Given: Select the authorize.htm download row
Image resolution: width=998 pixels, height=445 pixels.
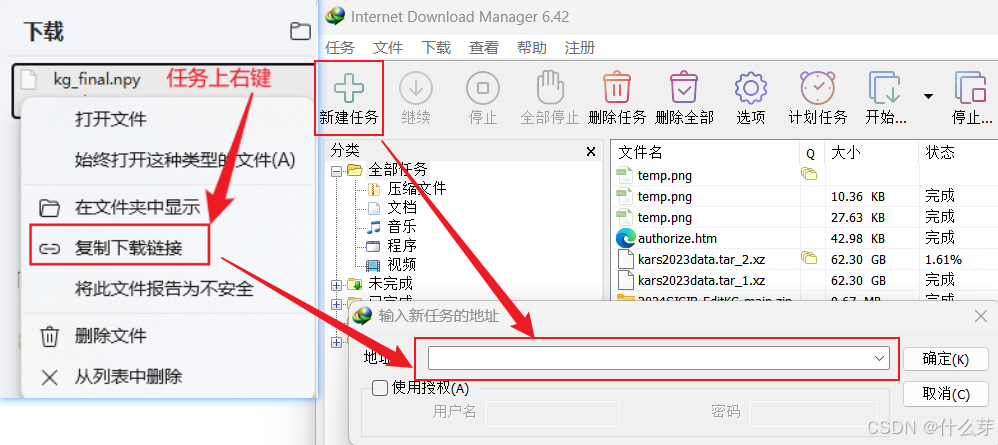Looking at the screenshot, I should point(804,239).
